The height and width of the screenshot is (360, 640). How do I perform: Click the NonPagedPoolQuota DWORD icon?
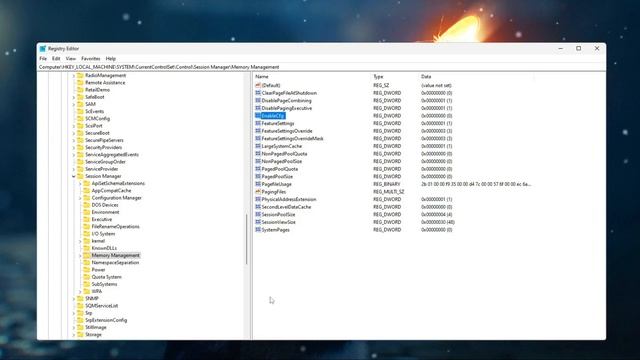pyautogui.click(x=258, y=154)
